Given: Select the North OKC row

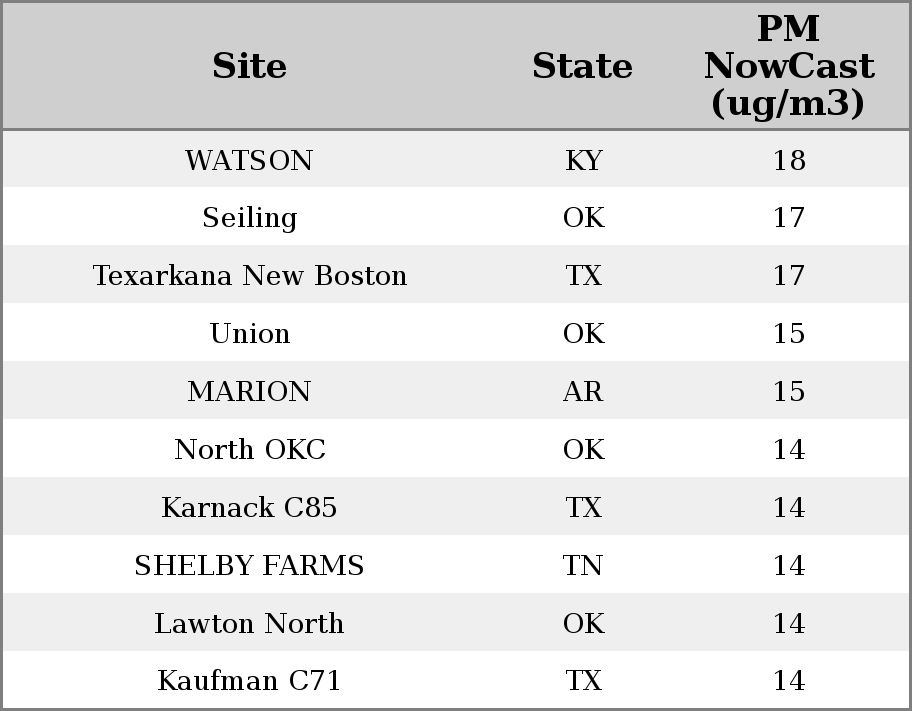Looking at the screenshot, I should point(456,449).
